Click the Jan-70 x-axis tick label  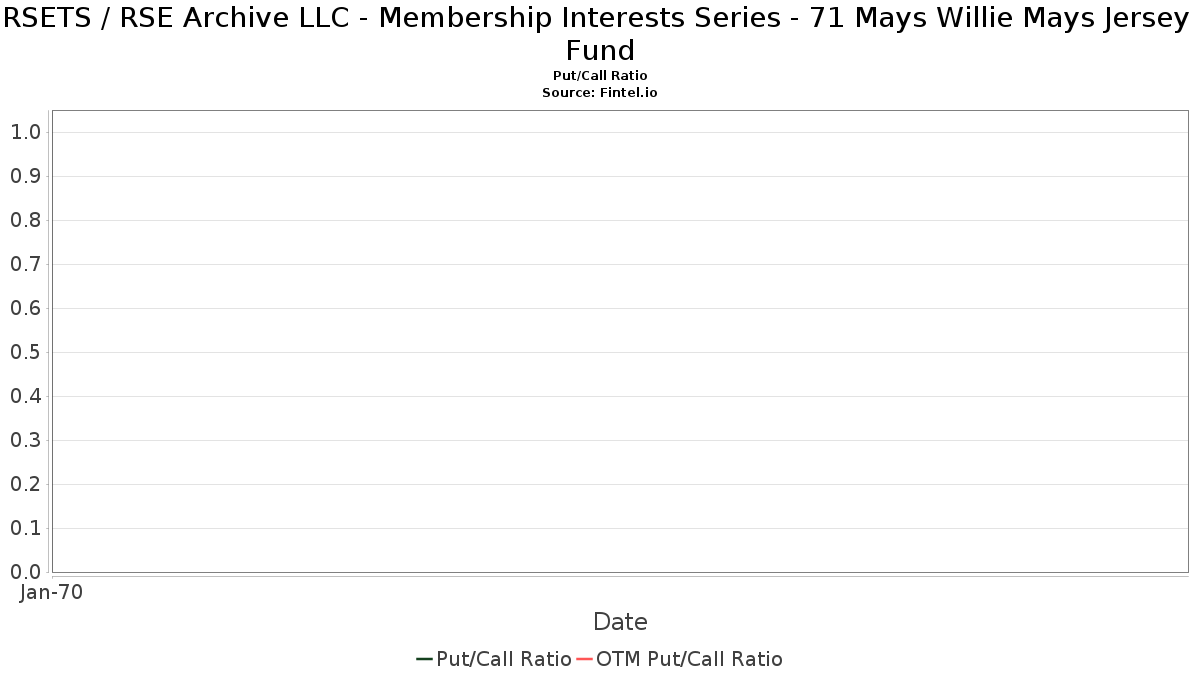point(52,592)
